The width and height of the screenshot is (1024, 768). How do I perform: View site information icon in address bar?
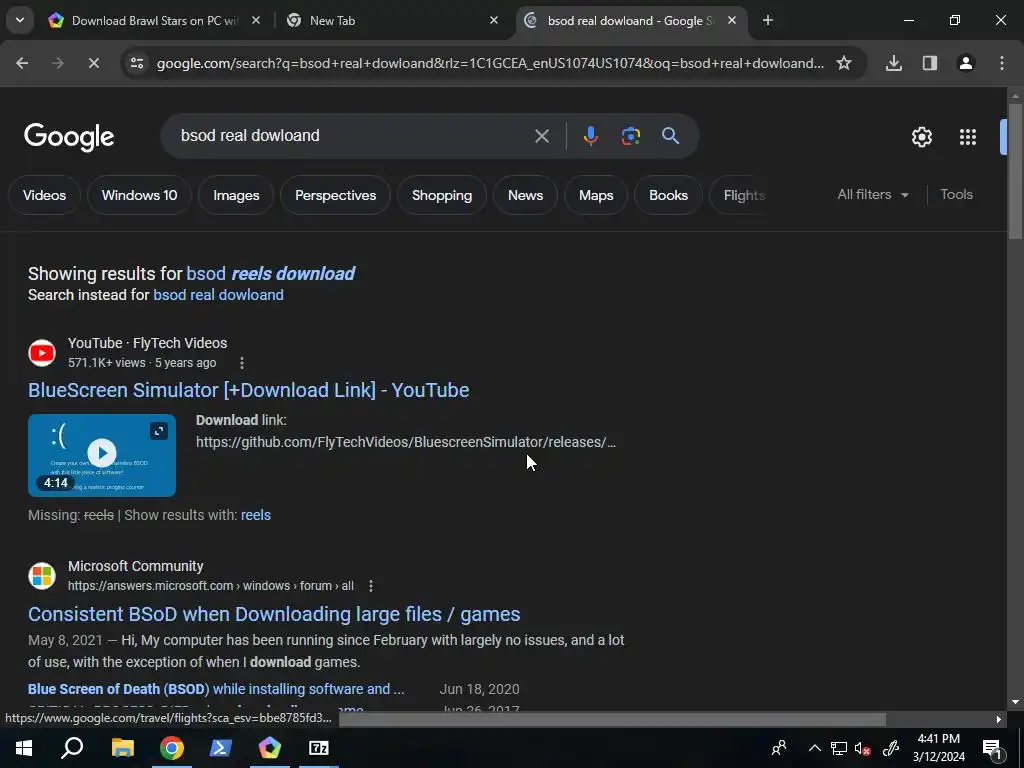click(x=137, y=63)
